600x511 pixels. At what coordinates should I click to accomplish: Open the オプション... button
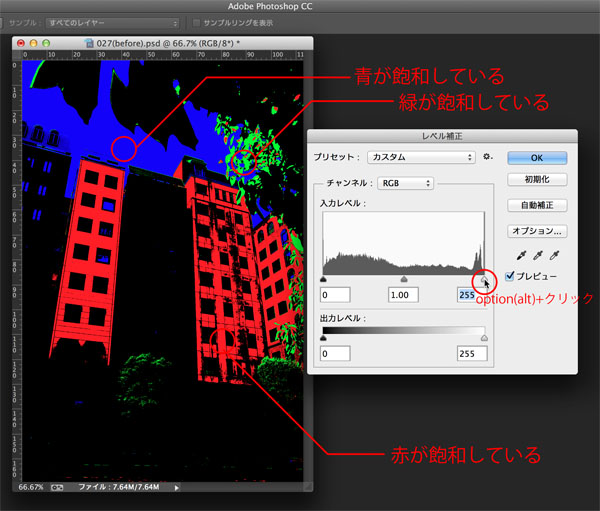pos(537,231)
